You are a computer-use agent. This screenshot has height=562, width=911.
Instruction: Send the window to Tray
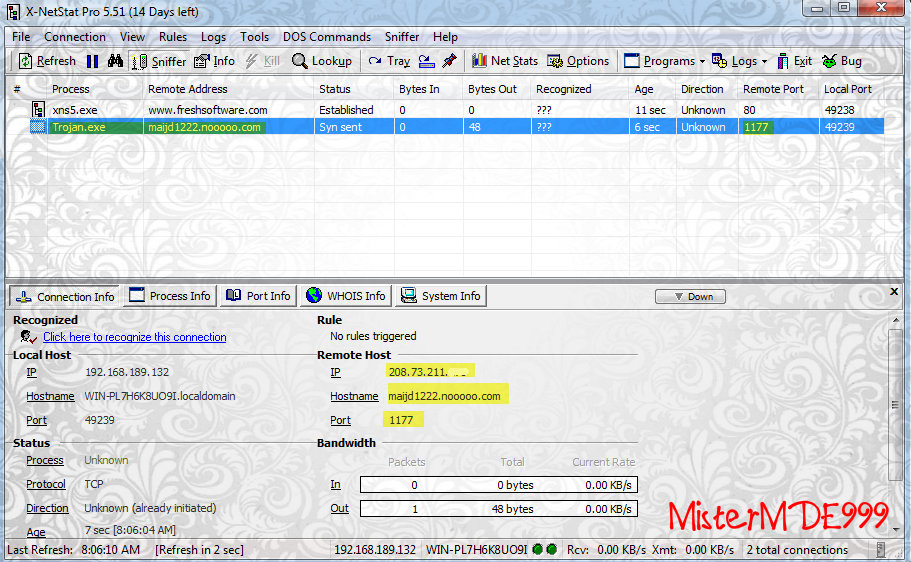(389, 61)
